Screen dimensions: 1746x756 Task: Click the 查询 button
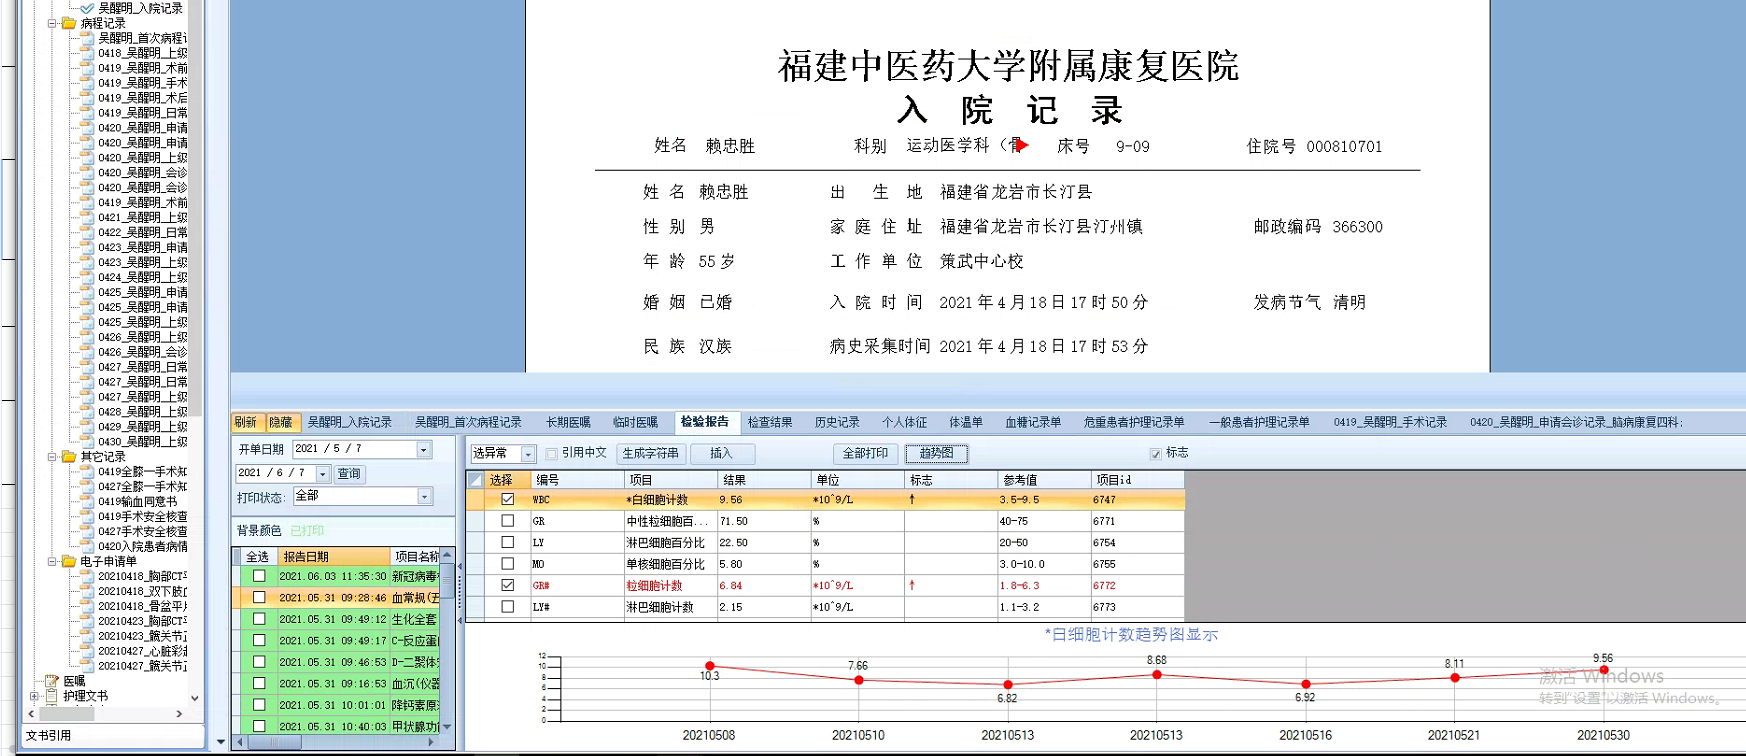[x=349, y=474]
